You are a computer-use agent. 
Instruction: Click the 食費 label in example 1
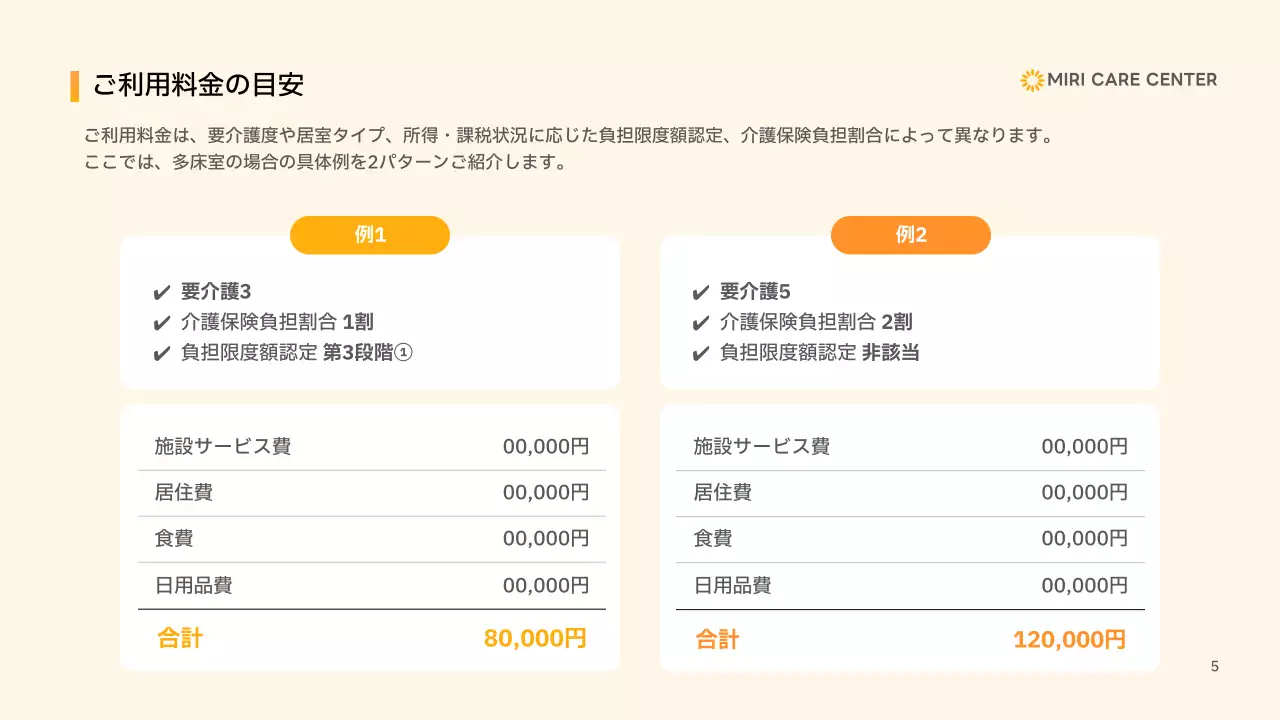click(174, 539)
